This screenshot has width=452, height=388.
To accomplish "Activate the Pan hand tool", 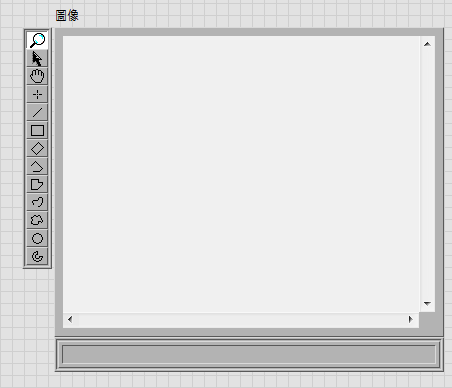I will (x=37, y=76).
